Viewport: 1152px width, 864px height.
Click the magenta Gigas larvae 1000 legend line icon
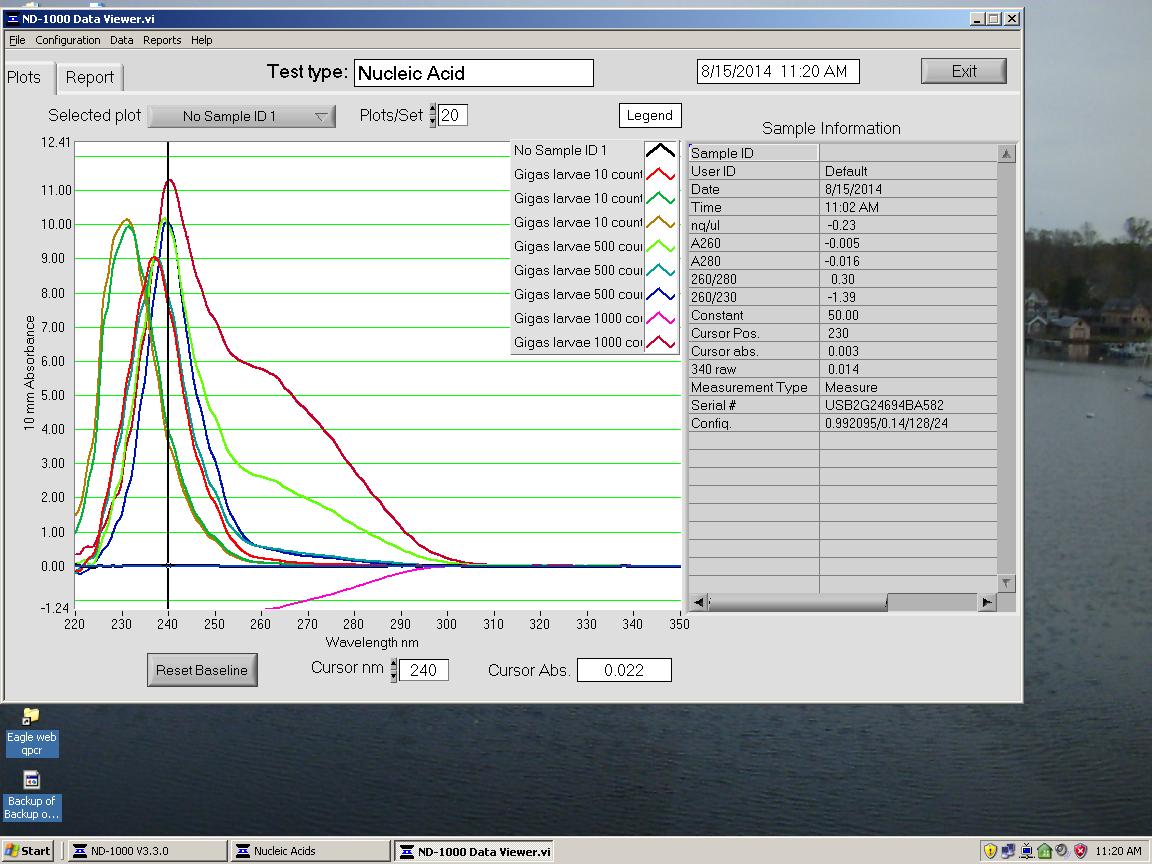661,319
